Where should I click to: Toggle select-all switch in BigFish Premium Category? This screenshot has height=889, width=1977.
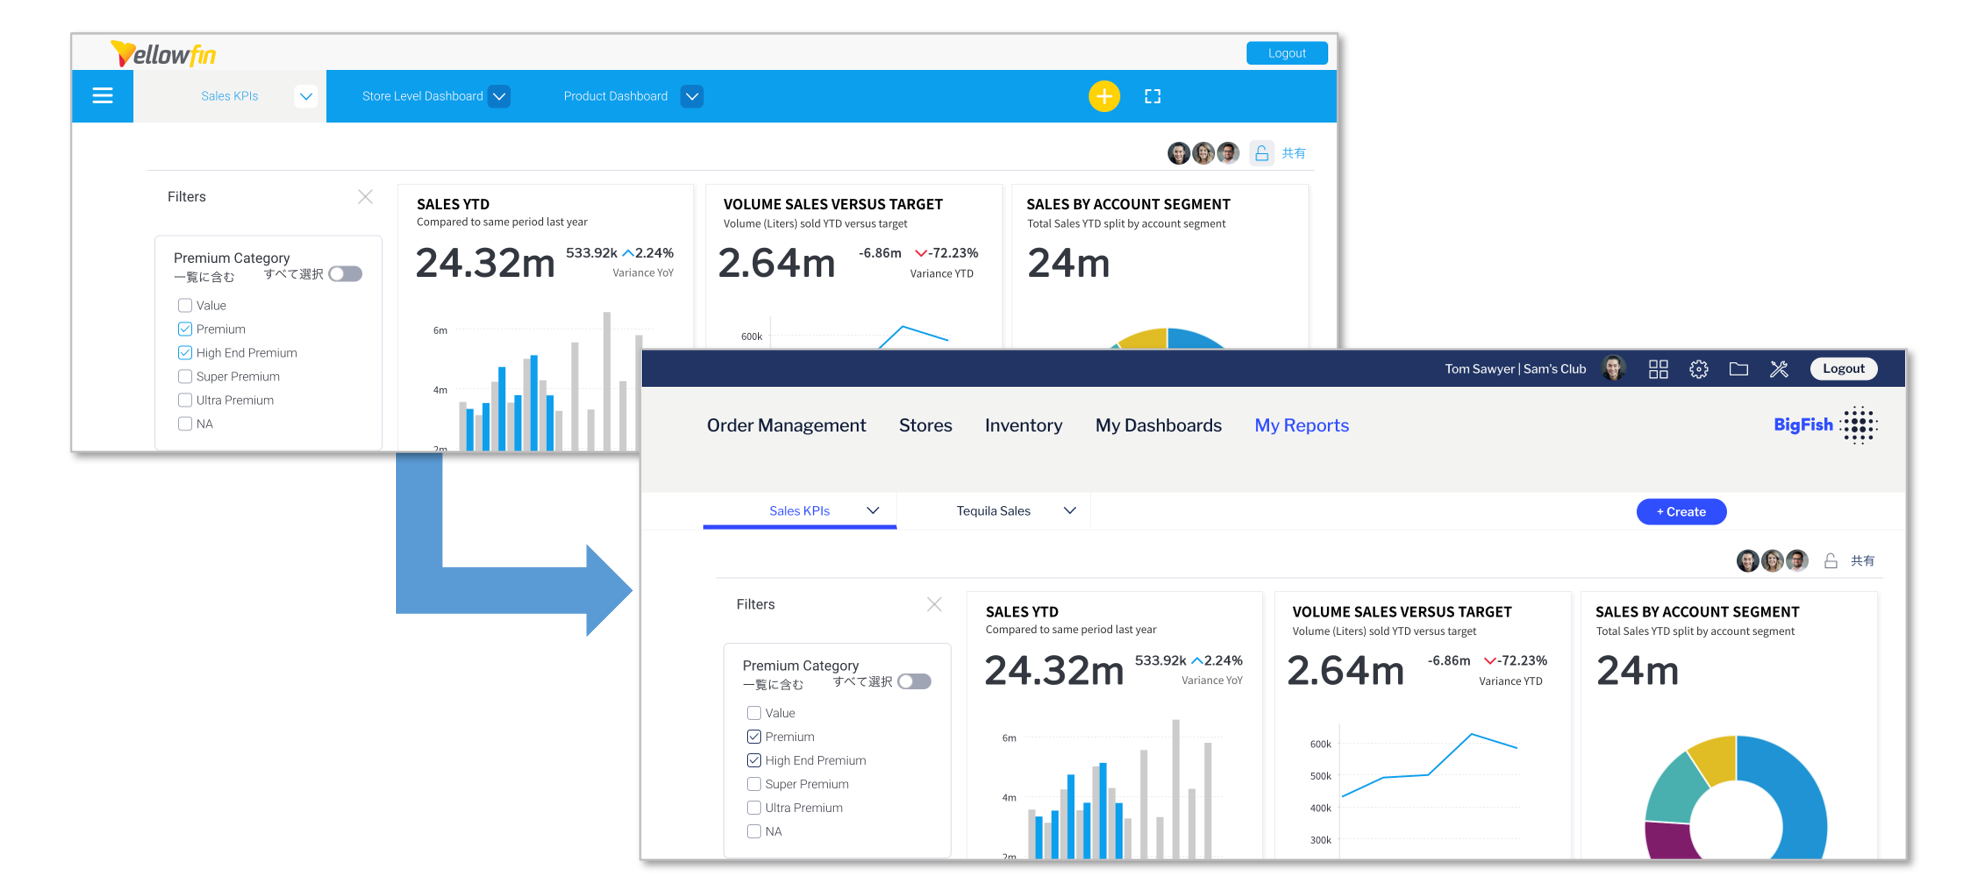tap(914, 682)
